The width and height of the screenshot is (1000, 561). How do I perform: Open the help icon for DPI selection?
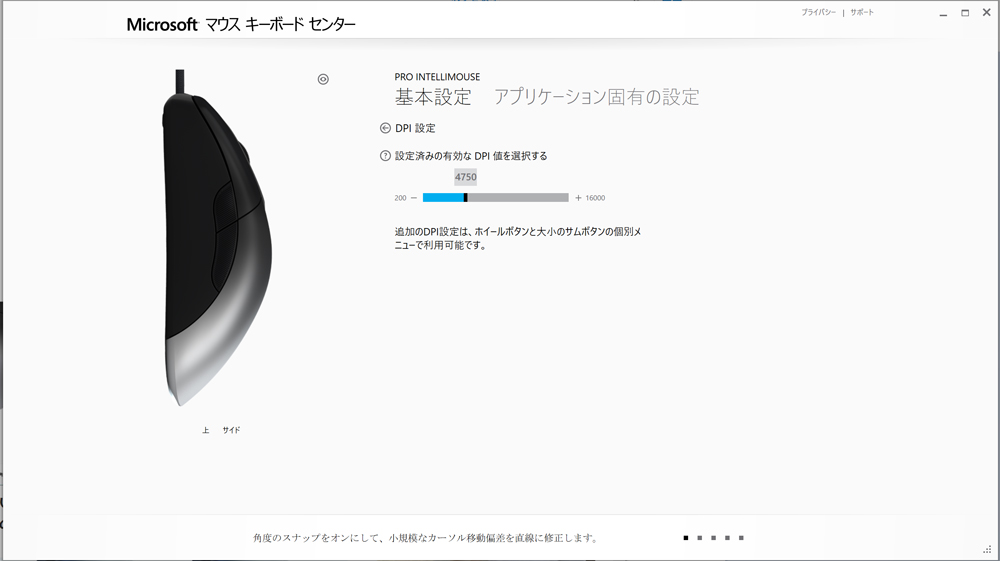click(385, 156)
